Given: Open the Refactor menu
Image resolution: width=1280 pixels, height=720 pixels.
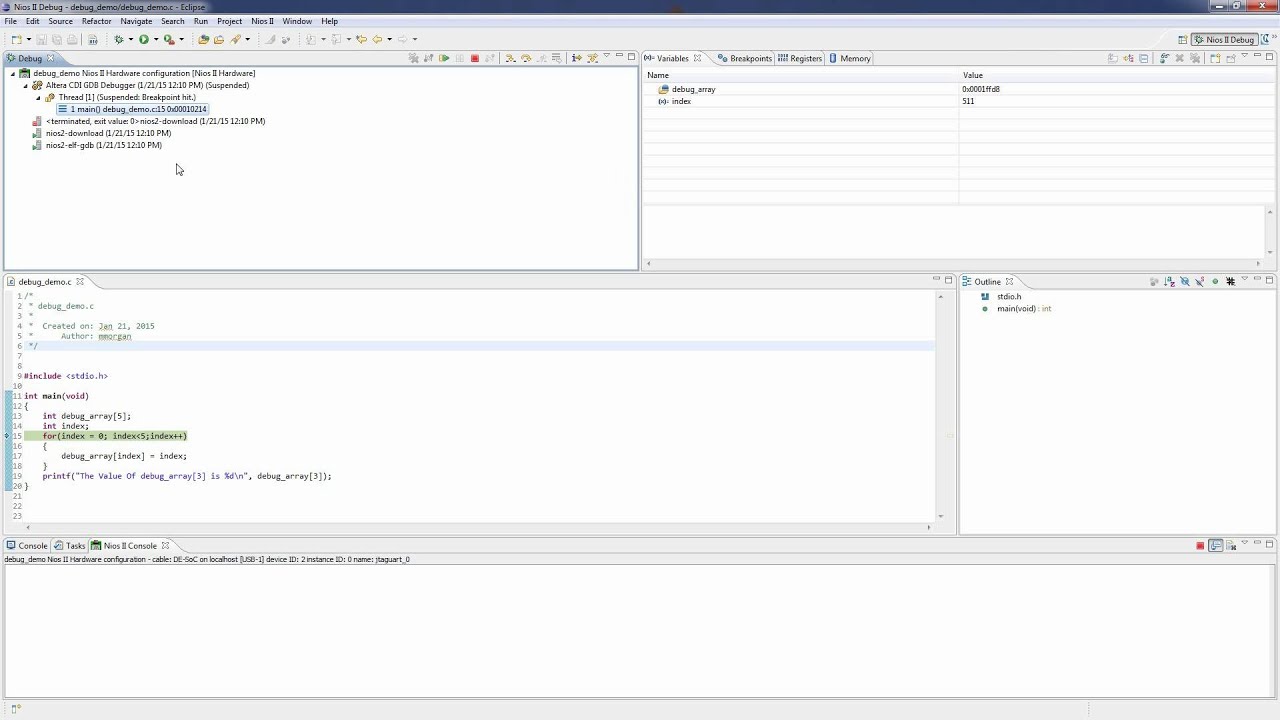Looking at the screenshot, I should pyautogui.click(x=96, y=21).
